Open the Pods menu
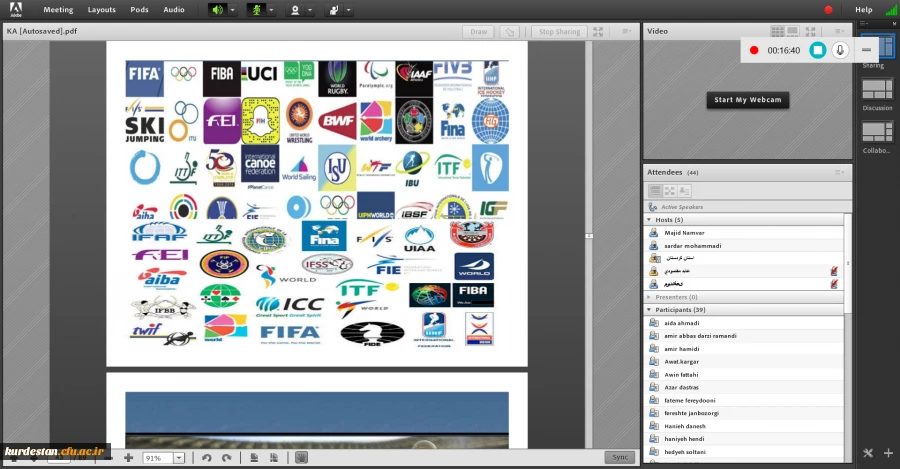900x469 pixels. point(139,9)
